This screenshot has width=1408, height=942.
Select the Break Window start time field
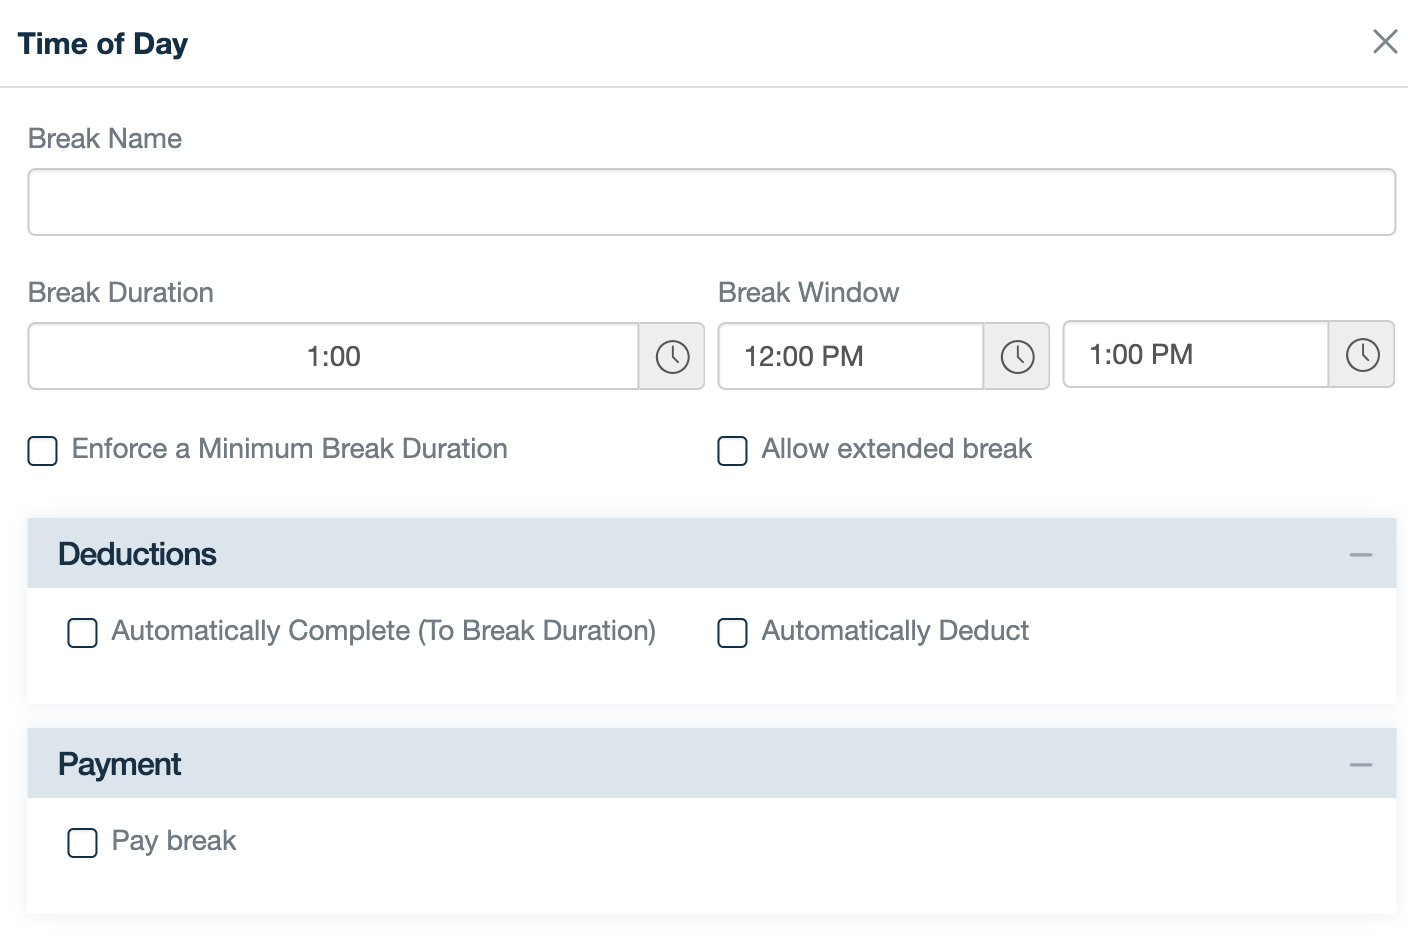[x=850, y=357]
